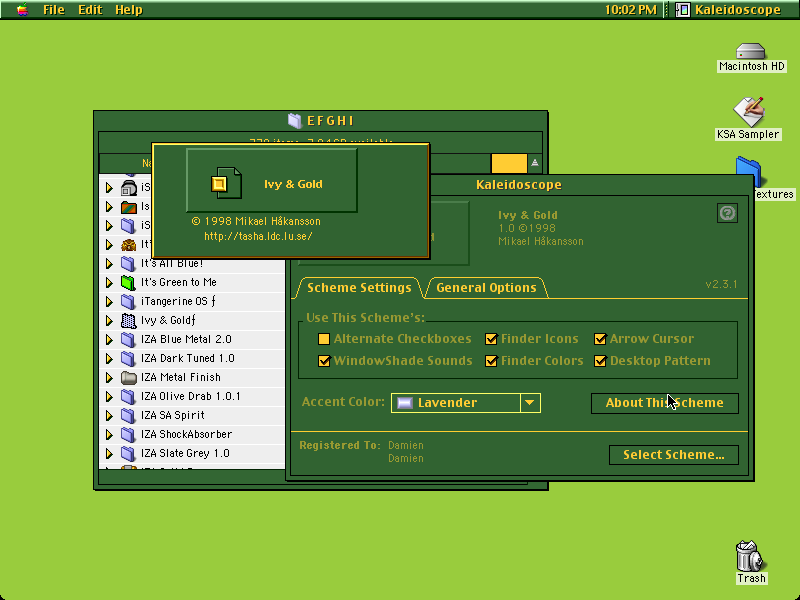Select the IZA SA Spirit folder icon
Viewport: 800px width, 600px height.
click(x=128, y=415)
